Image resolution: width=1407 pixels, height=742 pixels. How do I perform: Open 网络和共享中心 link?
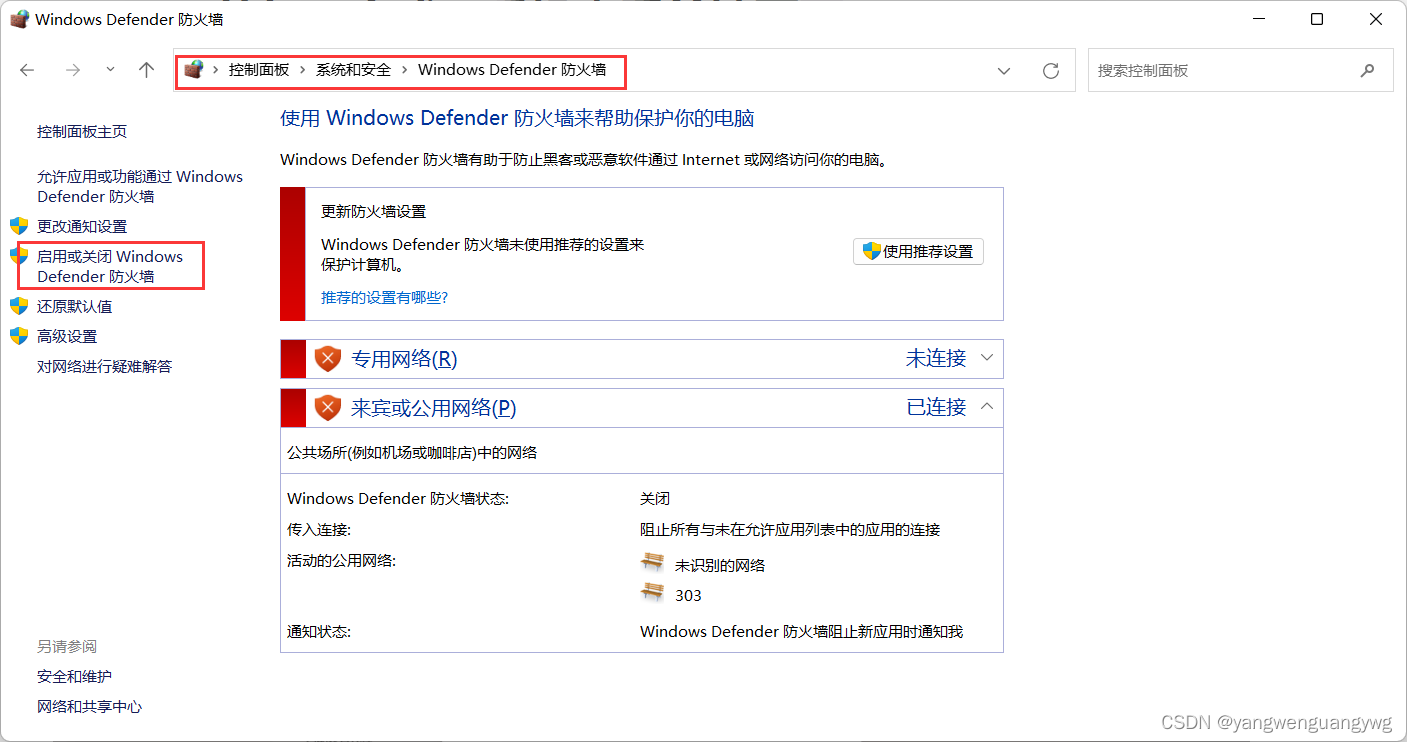pyautogui.click(x=90, y=707)
